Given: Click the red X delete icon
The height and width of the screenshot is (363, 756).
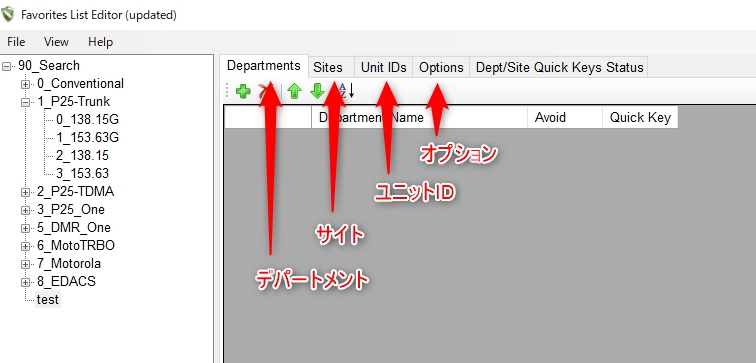Looking at the screenshot, I should 266,91.
